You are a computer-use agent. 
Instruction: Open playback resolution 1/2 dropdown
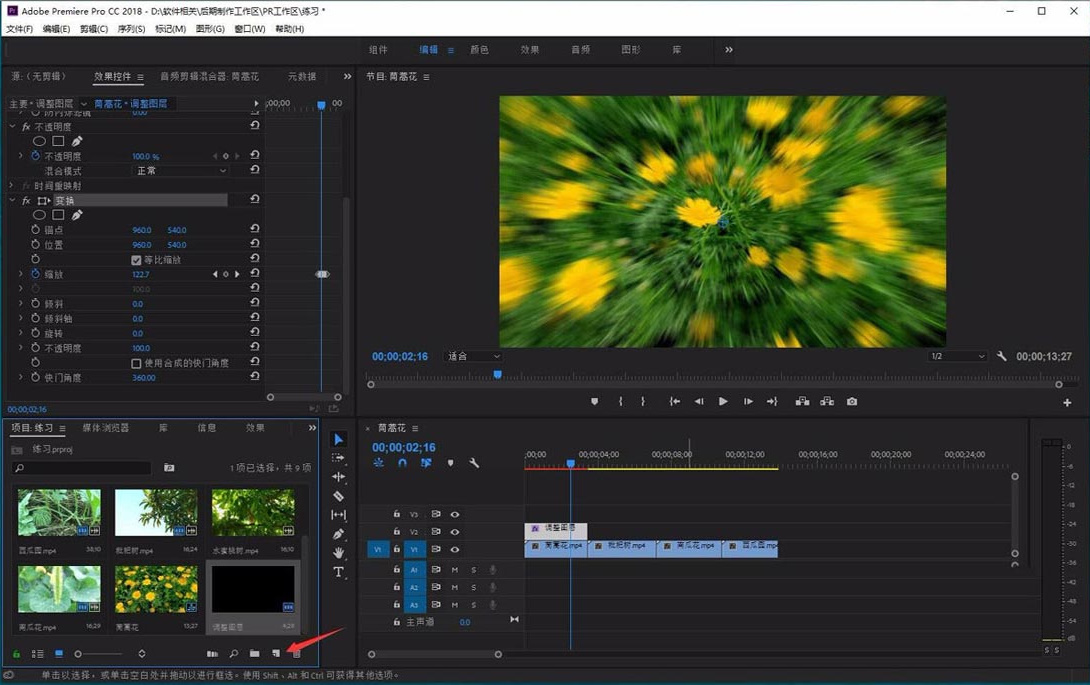[x=957, y=356]
